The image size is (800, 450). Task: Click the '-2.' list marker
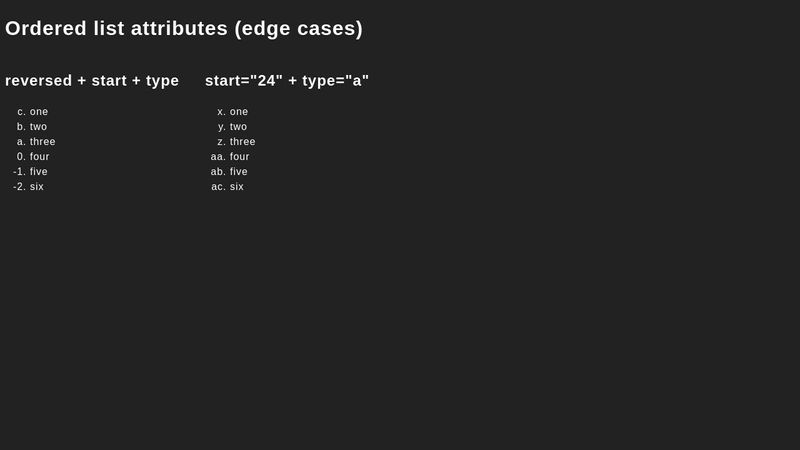[x=19, y=187]
